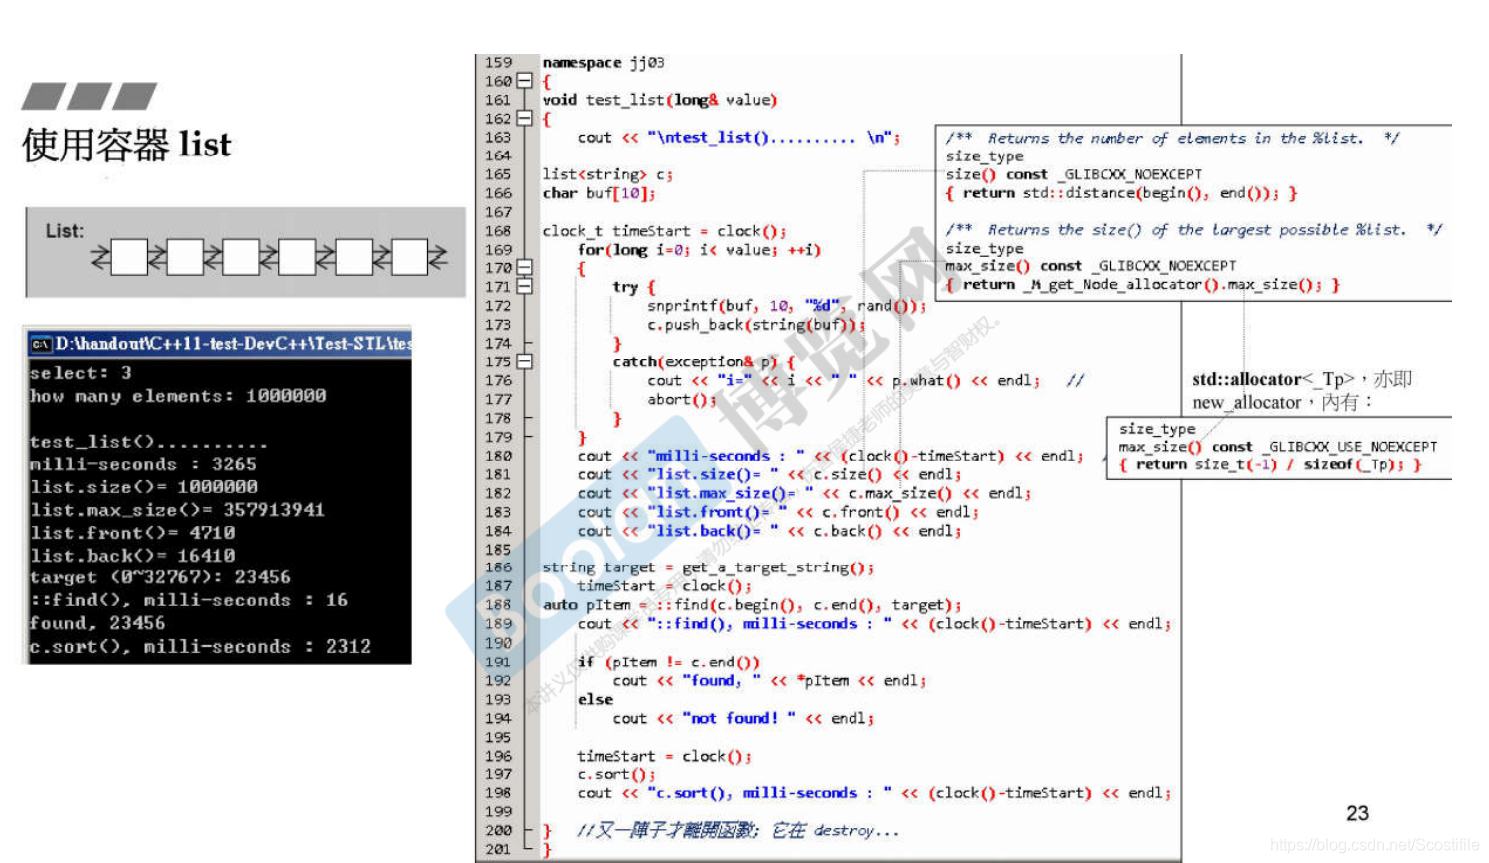Click the 'catch(exception& p)' line
The image size is (1489, 863).
click(704, 362)
